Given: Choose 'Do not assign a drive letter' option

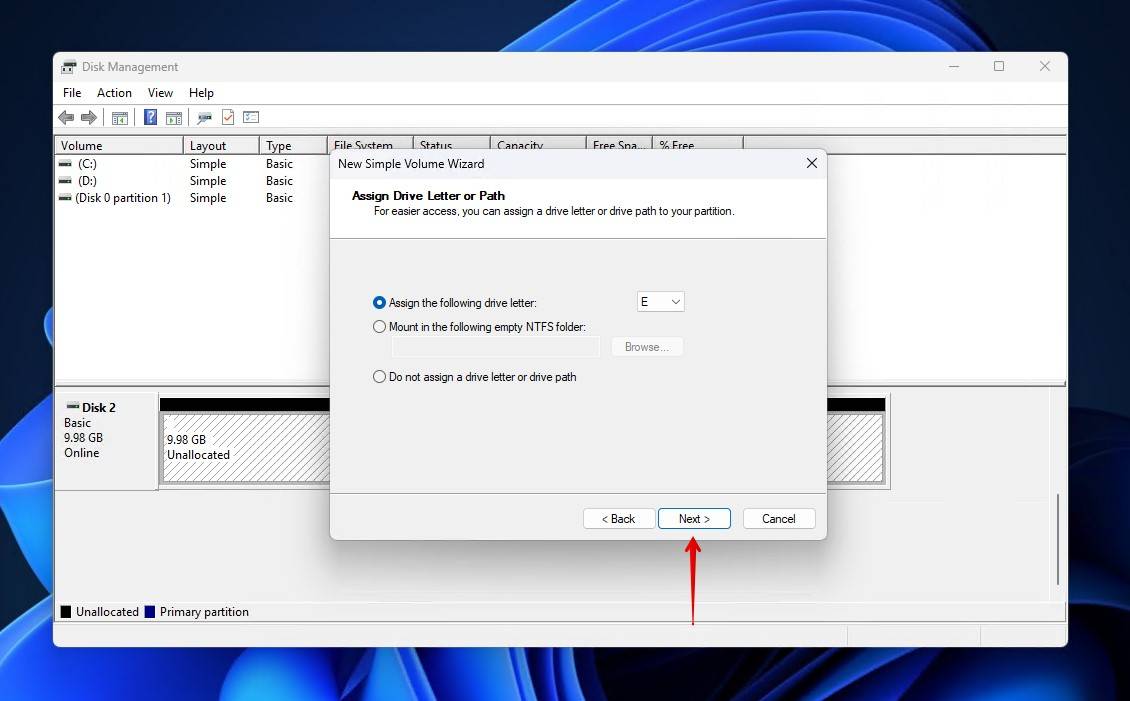Looking at the screenshot, I should tap(380, 377).
